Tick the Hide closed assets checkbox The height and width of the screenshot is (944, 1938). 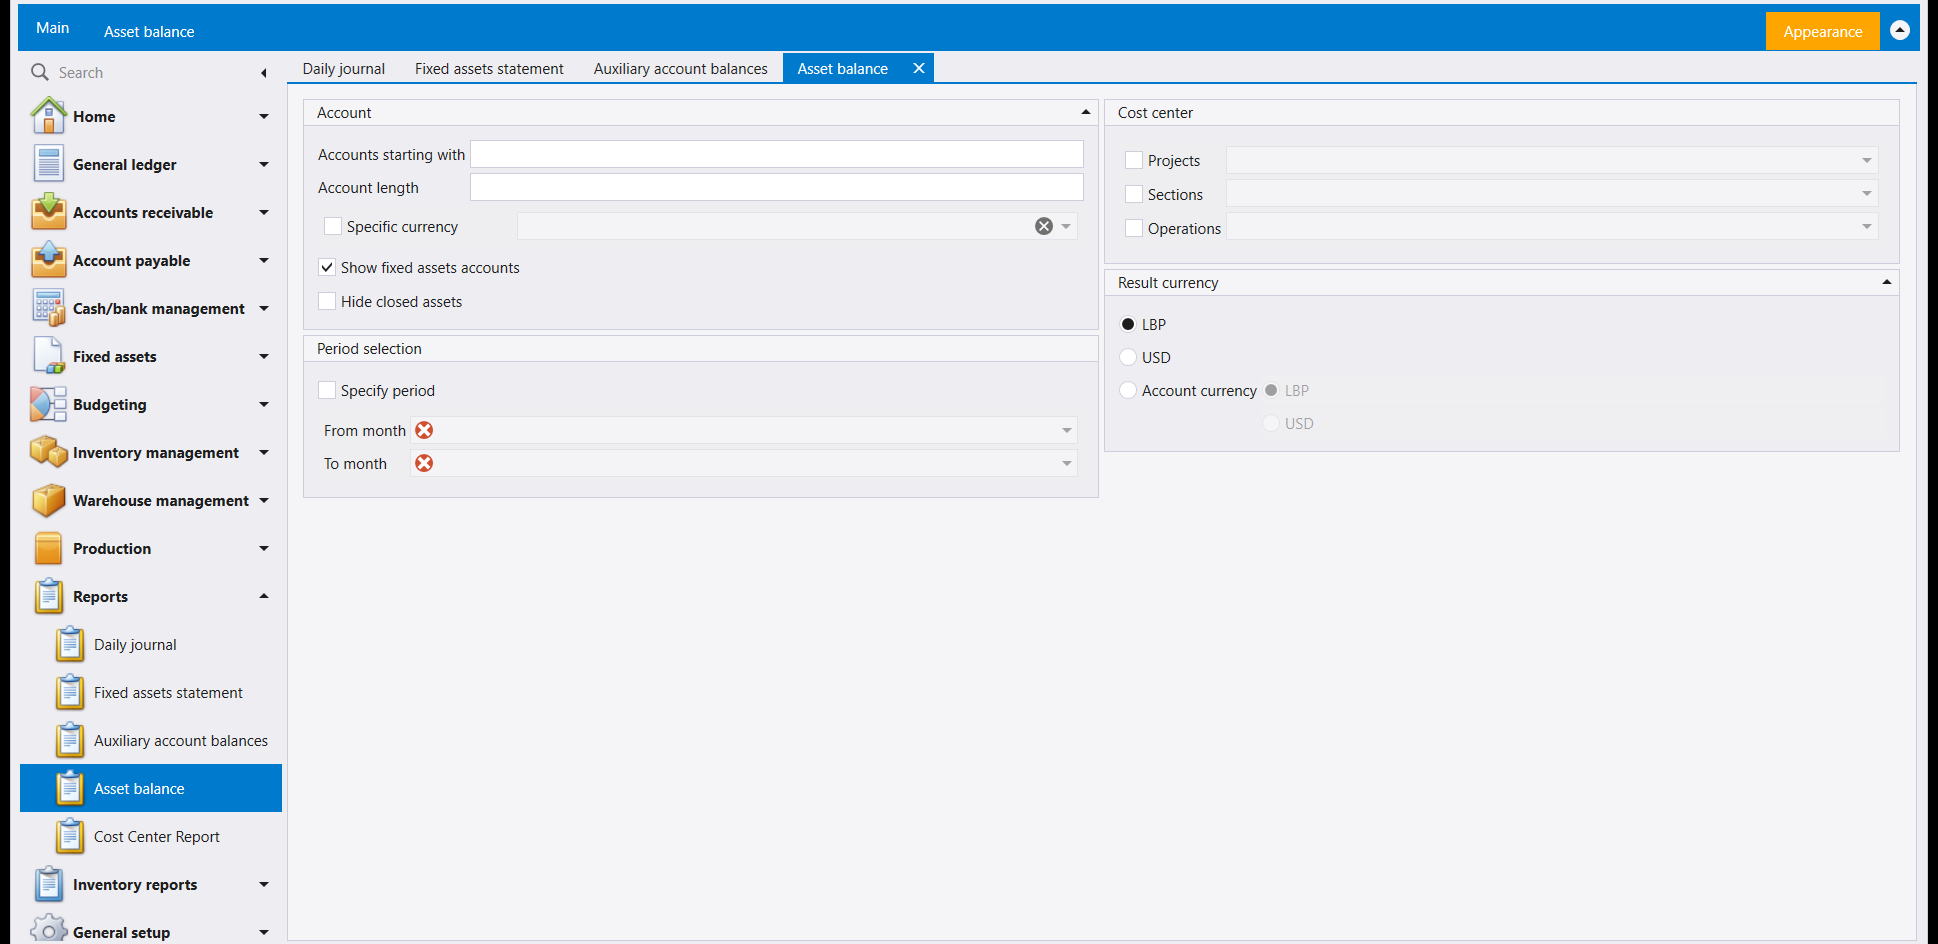(327, 301)
